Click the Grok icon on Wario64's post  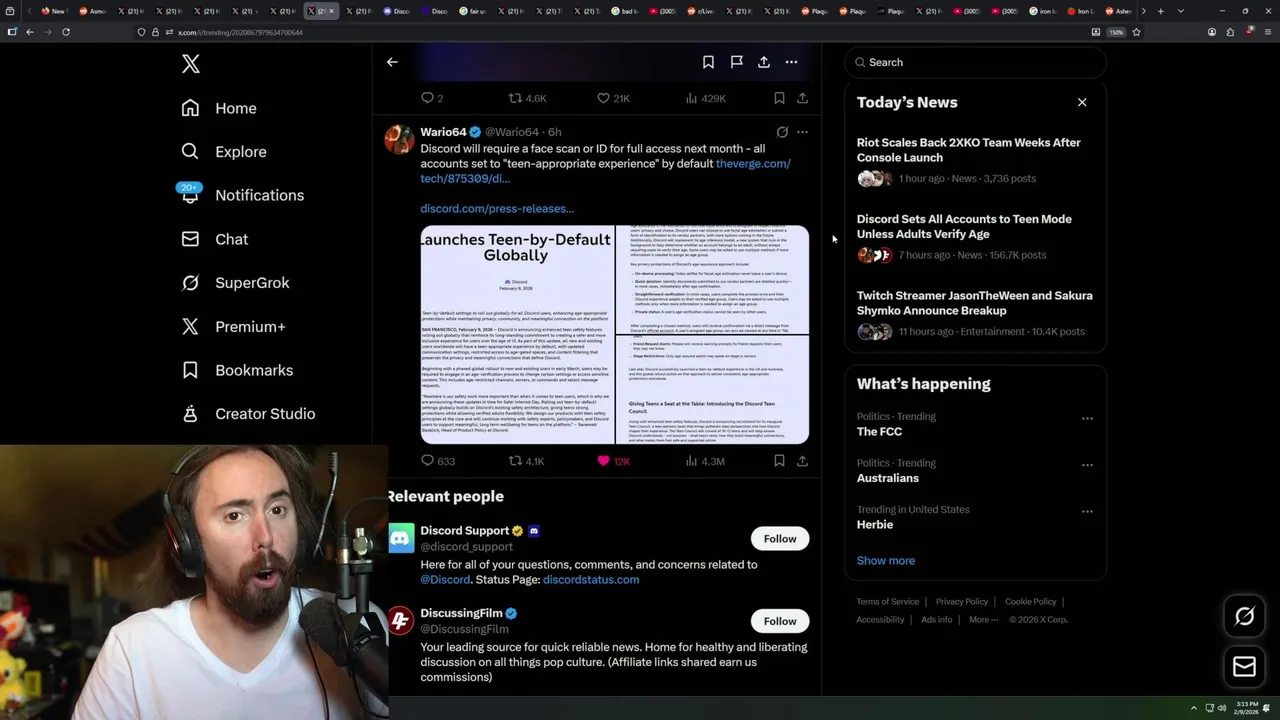pos(782,132)
